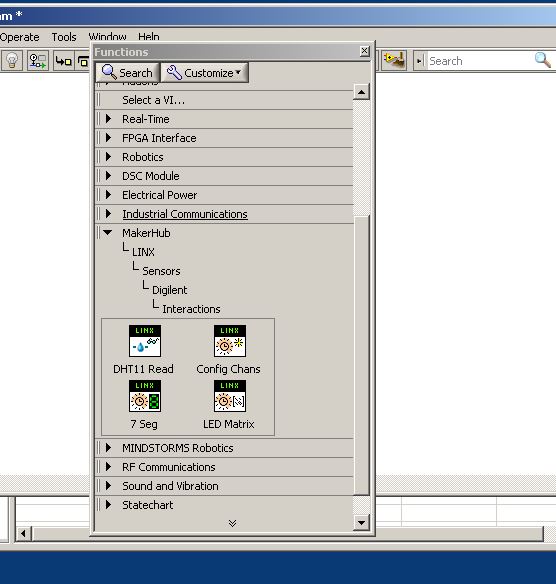Collapse the MakerHub category

coord(108,233)
